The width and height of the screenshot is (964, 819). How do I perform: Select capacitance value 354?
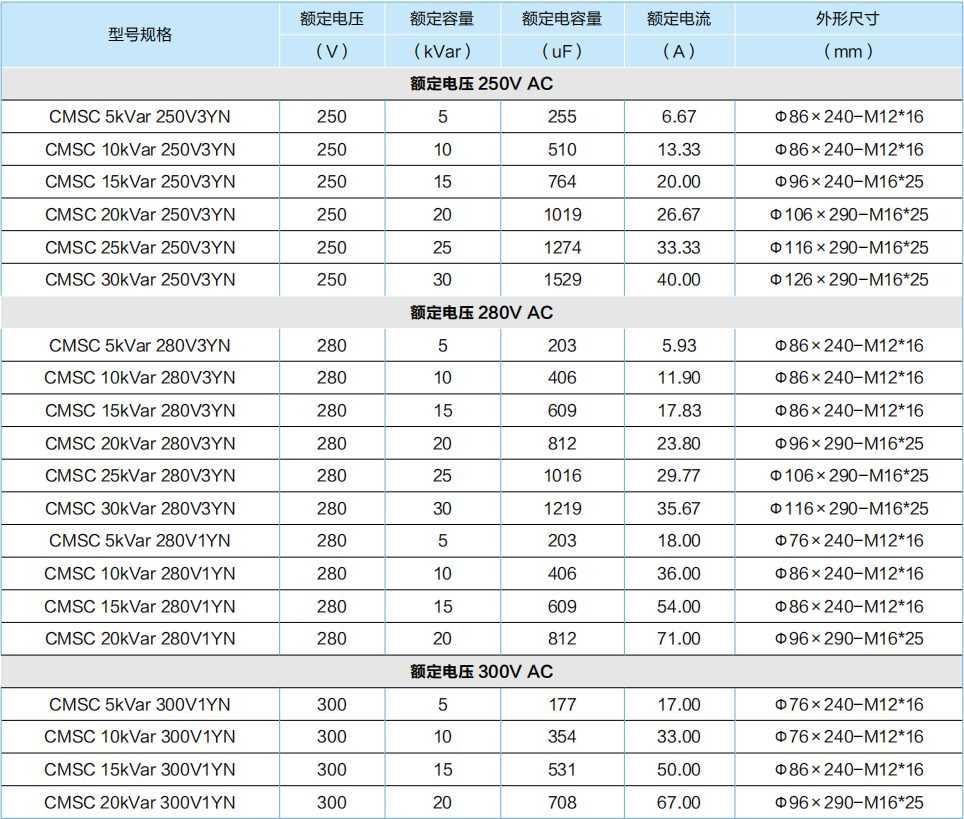click(562, 737)
